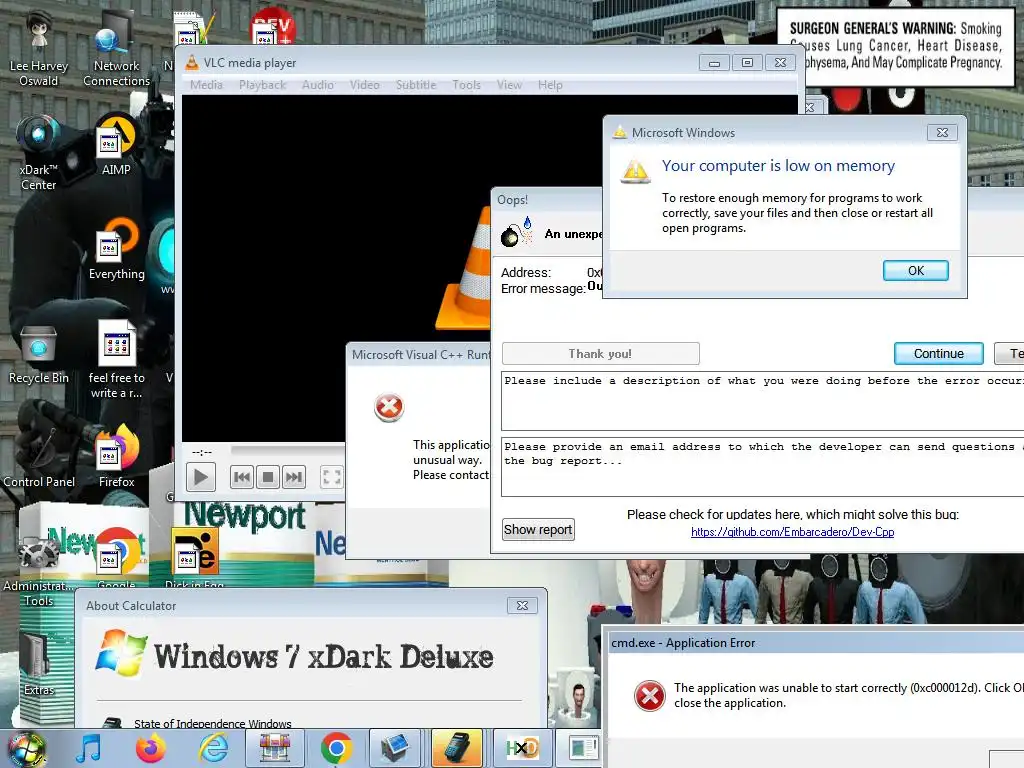The height and width of the screenshot is (768, 1024).
Task: Click the 'Your computer is low on memory' heading
Action: (778, 166)
